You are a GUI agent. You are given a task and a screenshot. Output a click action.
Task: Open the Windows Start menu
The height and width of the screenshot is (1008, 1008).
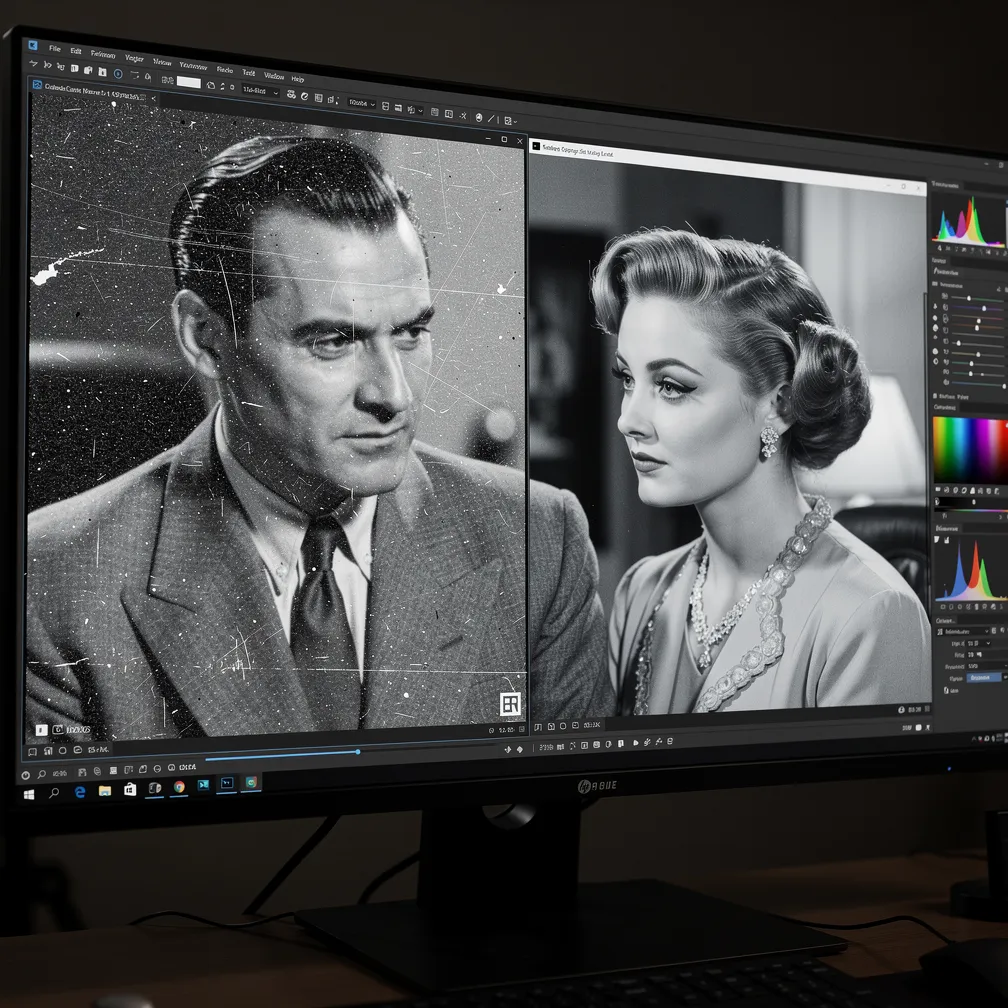29,795
